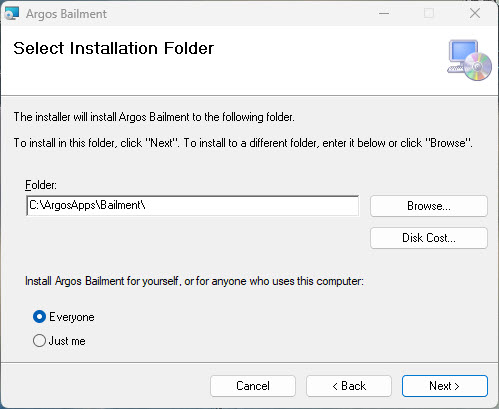Click the Argos Bailment window title text
This screenshot has width=499, height=409.
(x=66, y=14)
